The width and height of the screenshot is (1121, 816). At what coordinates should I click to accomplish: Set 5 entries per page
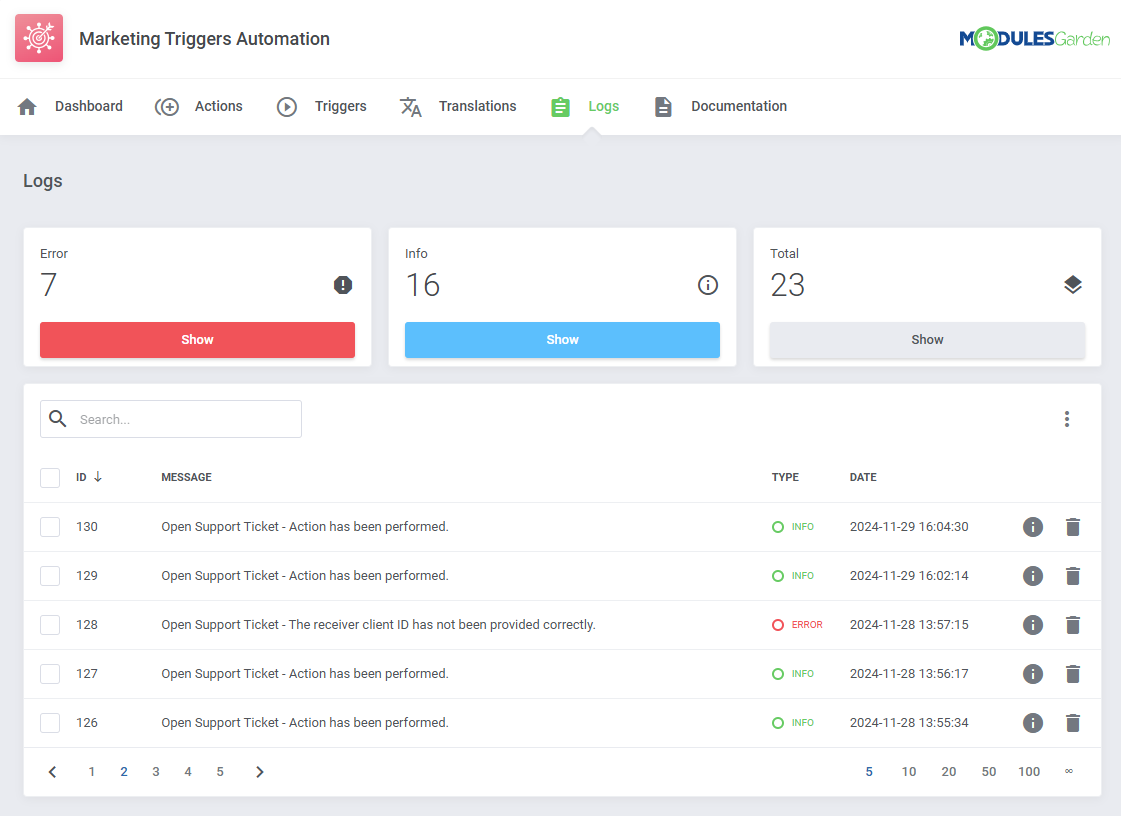point(869,772)
